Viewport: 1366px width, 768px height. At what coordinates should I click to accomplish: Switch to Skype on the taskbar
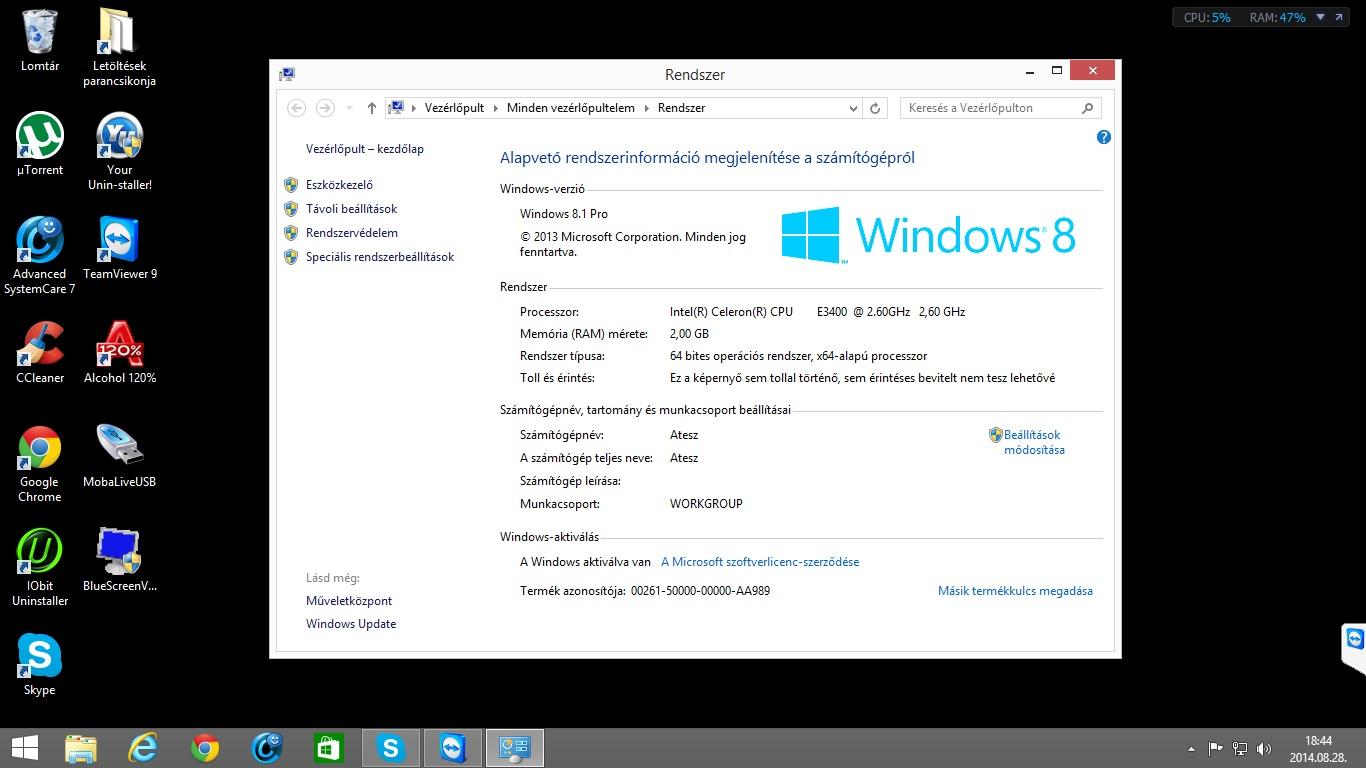tap(391, 748)
